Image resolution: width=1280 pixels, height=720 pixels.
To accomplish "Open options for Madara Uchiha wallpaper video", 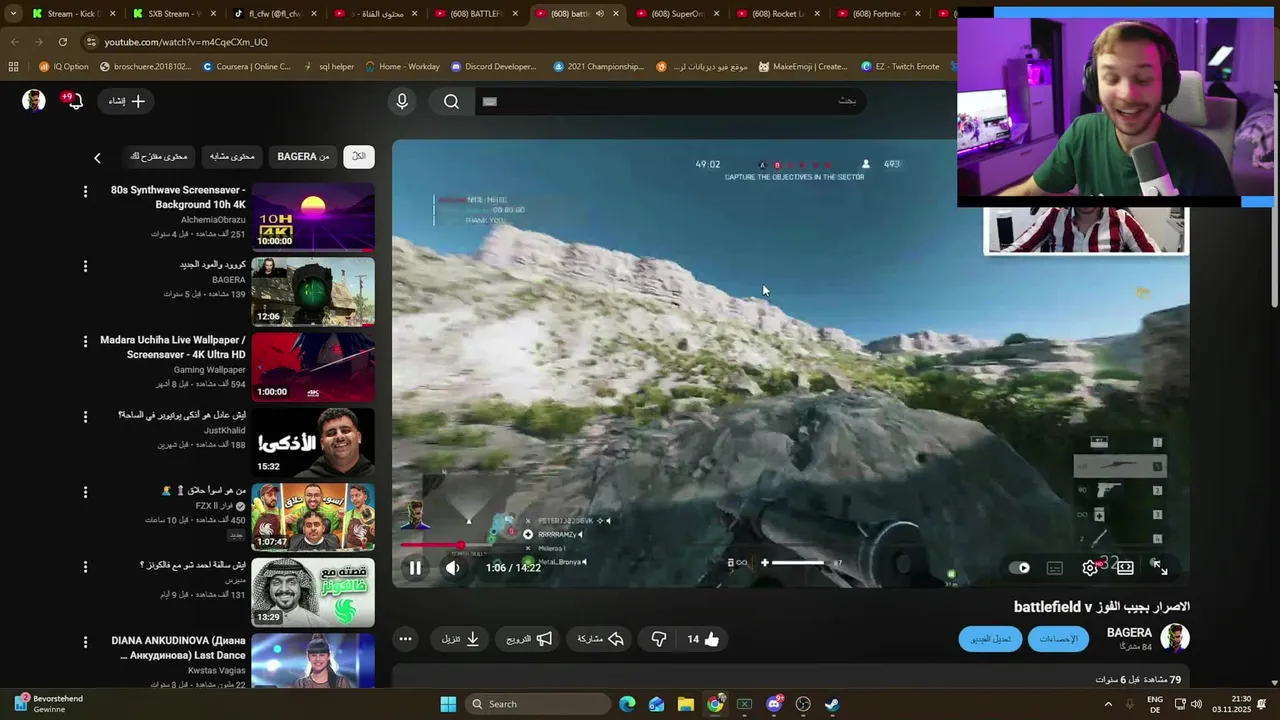I will 85,341.
